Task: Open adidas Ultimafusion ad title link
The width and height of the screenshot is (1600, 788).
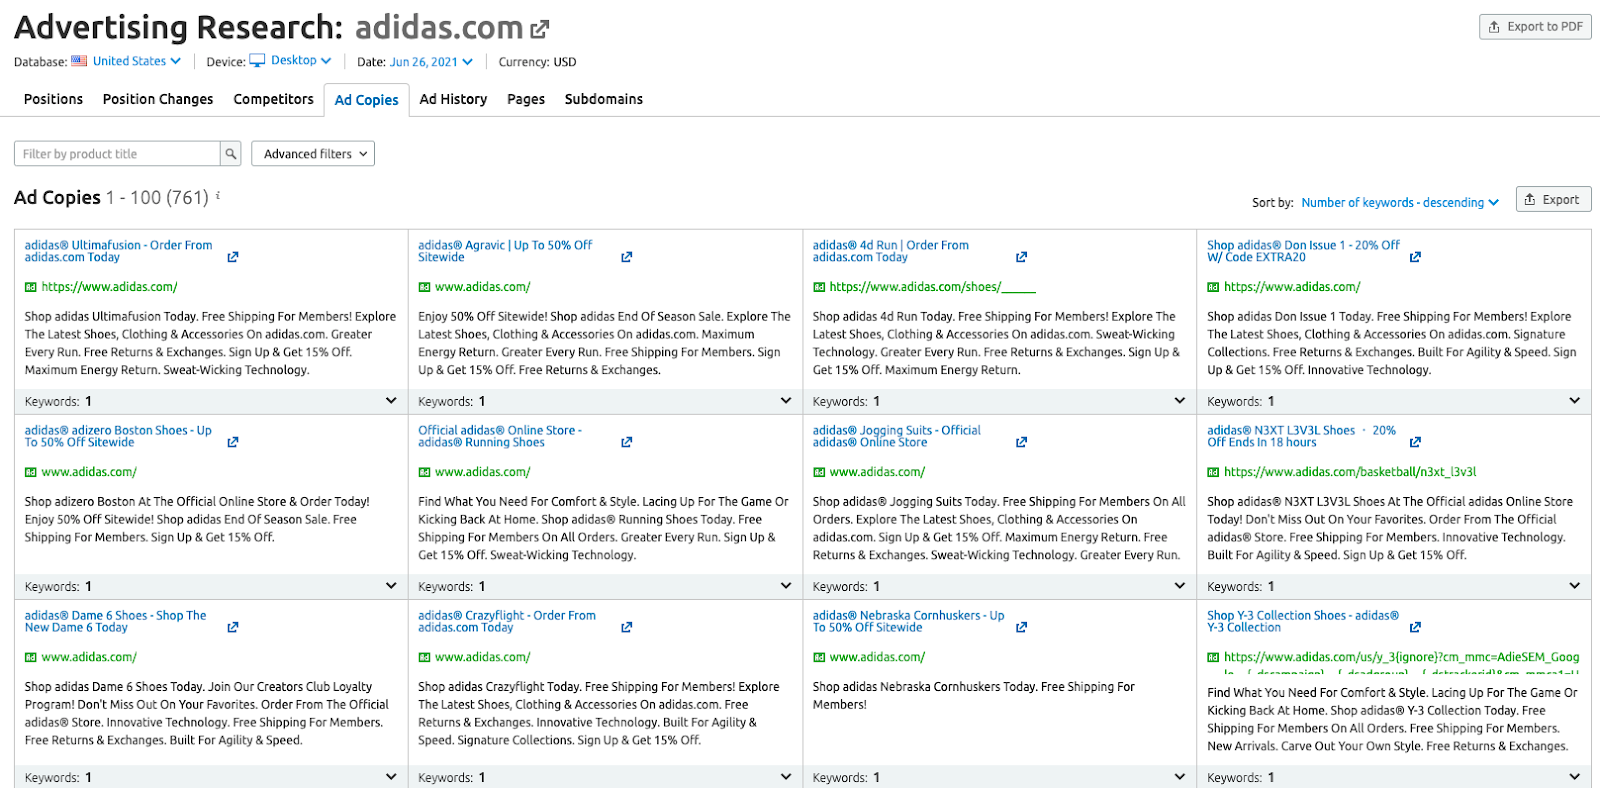Action: (x=118, y=251)
